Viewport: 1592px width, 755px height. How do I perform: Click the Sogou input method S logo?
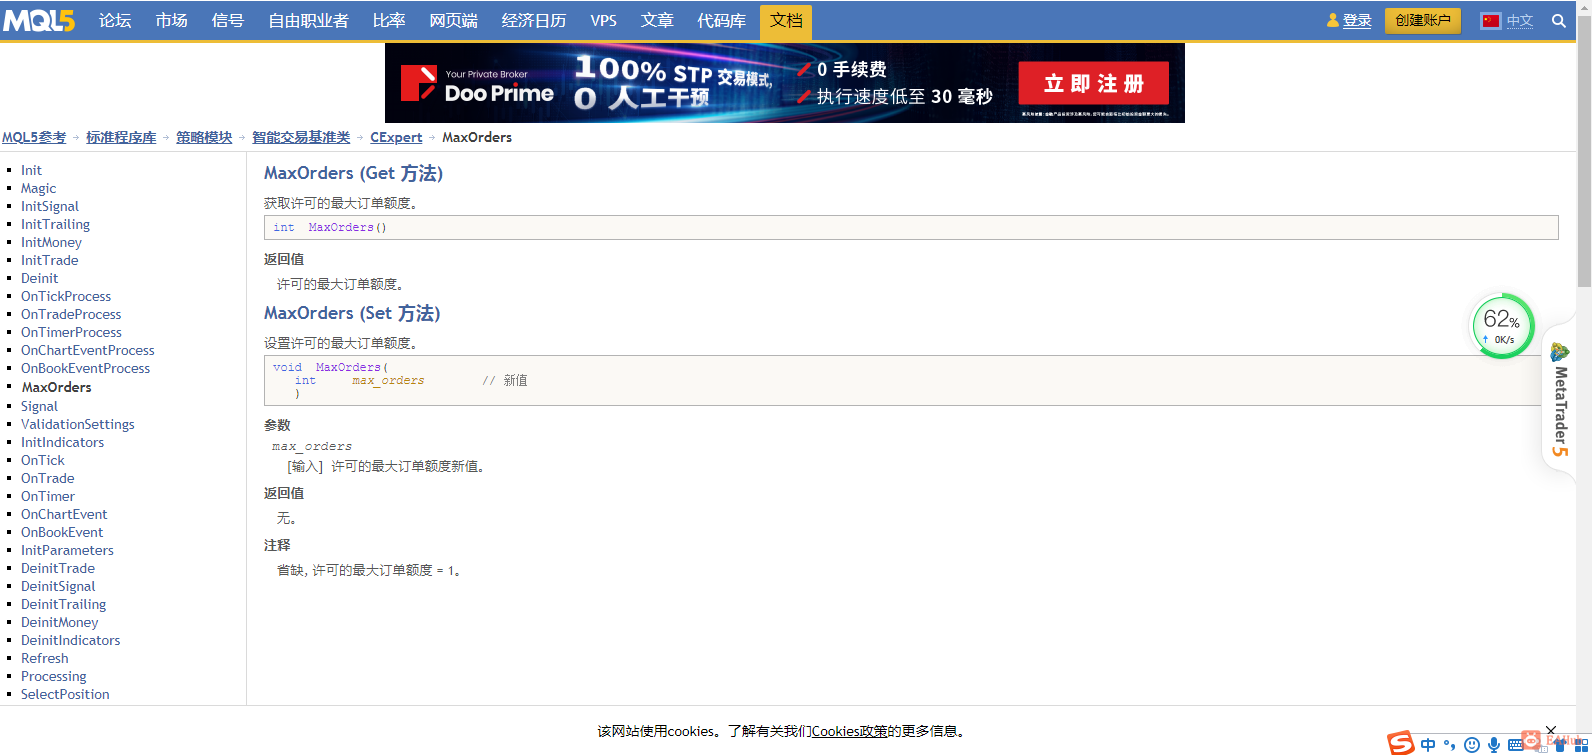tap(1401, 743)
